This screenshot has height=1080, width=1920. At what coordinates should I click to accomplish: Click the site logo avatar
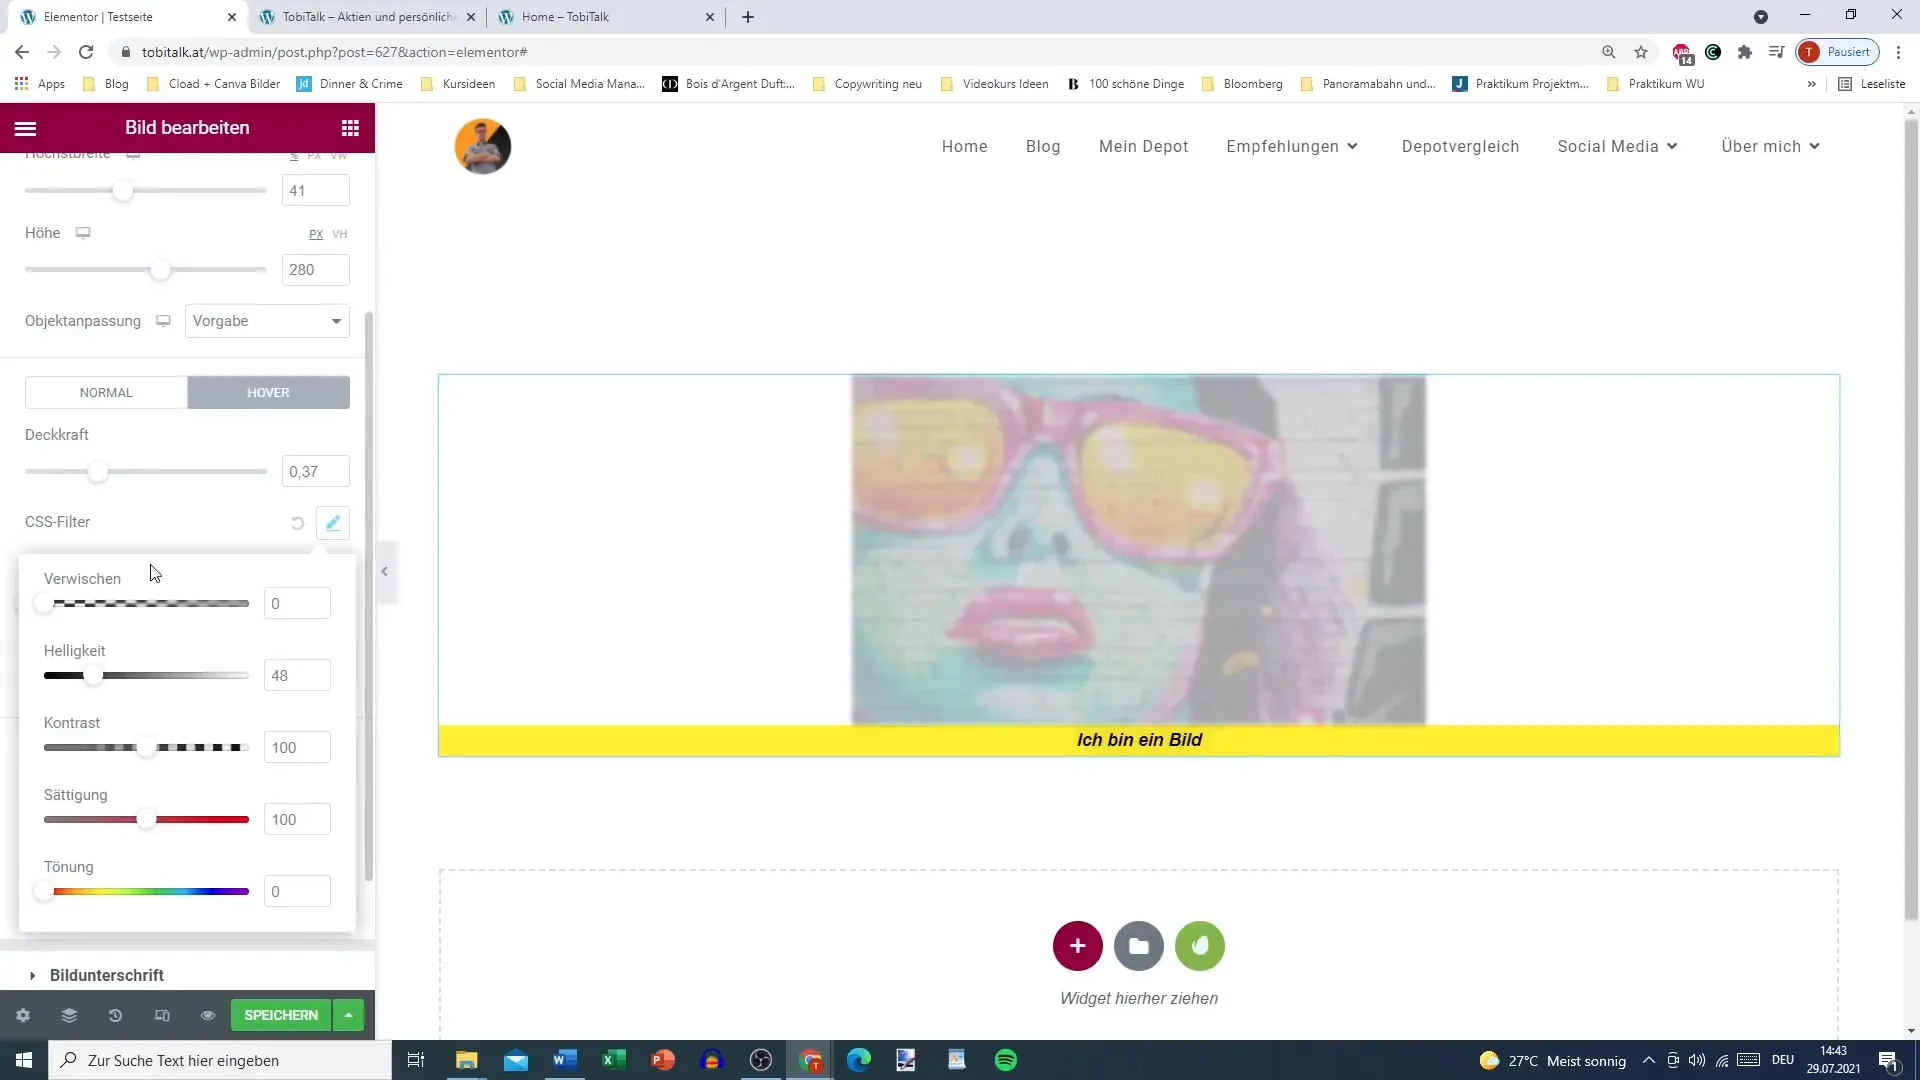(x=483, y=146)
